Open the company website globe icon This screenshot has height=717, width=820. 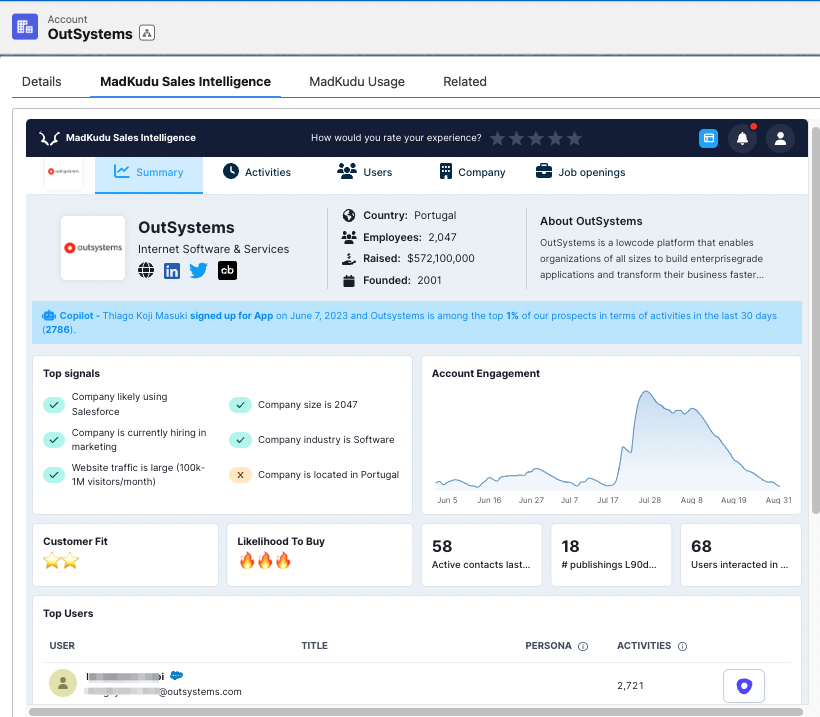(x=146, y=270)
